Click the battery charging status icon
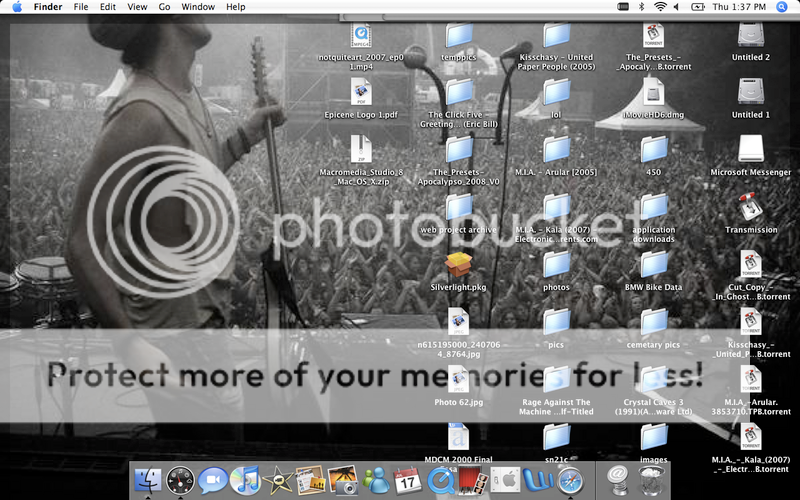Screen dimensions: 800x500 tap(697, 7)
